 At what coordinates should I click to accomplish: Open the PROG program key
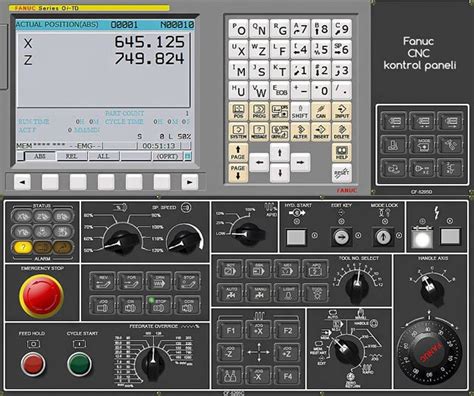pos(259,112)
